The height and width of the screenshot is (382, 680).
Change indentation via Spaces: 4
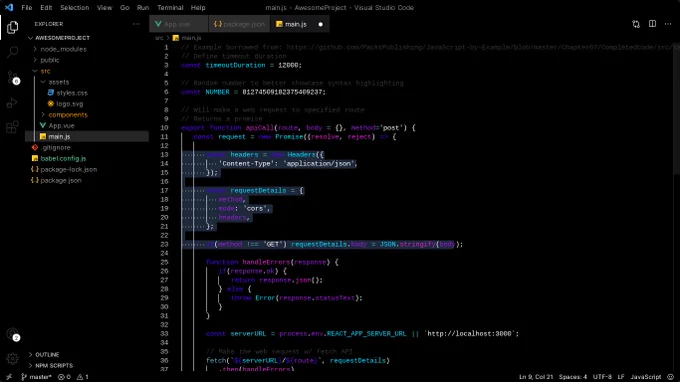[x=572, y=377]
